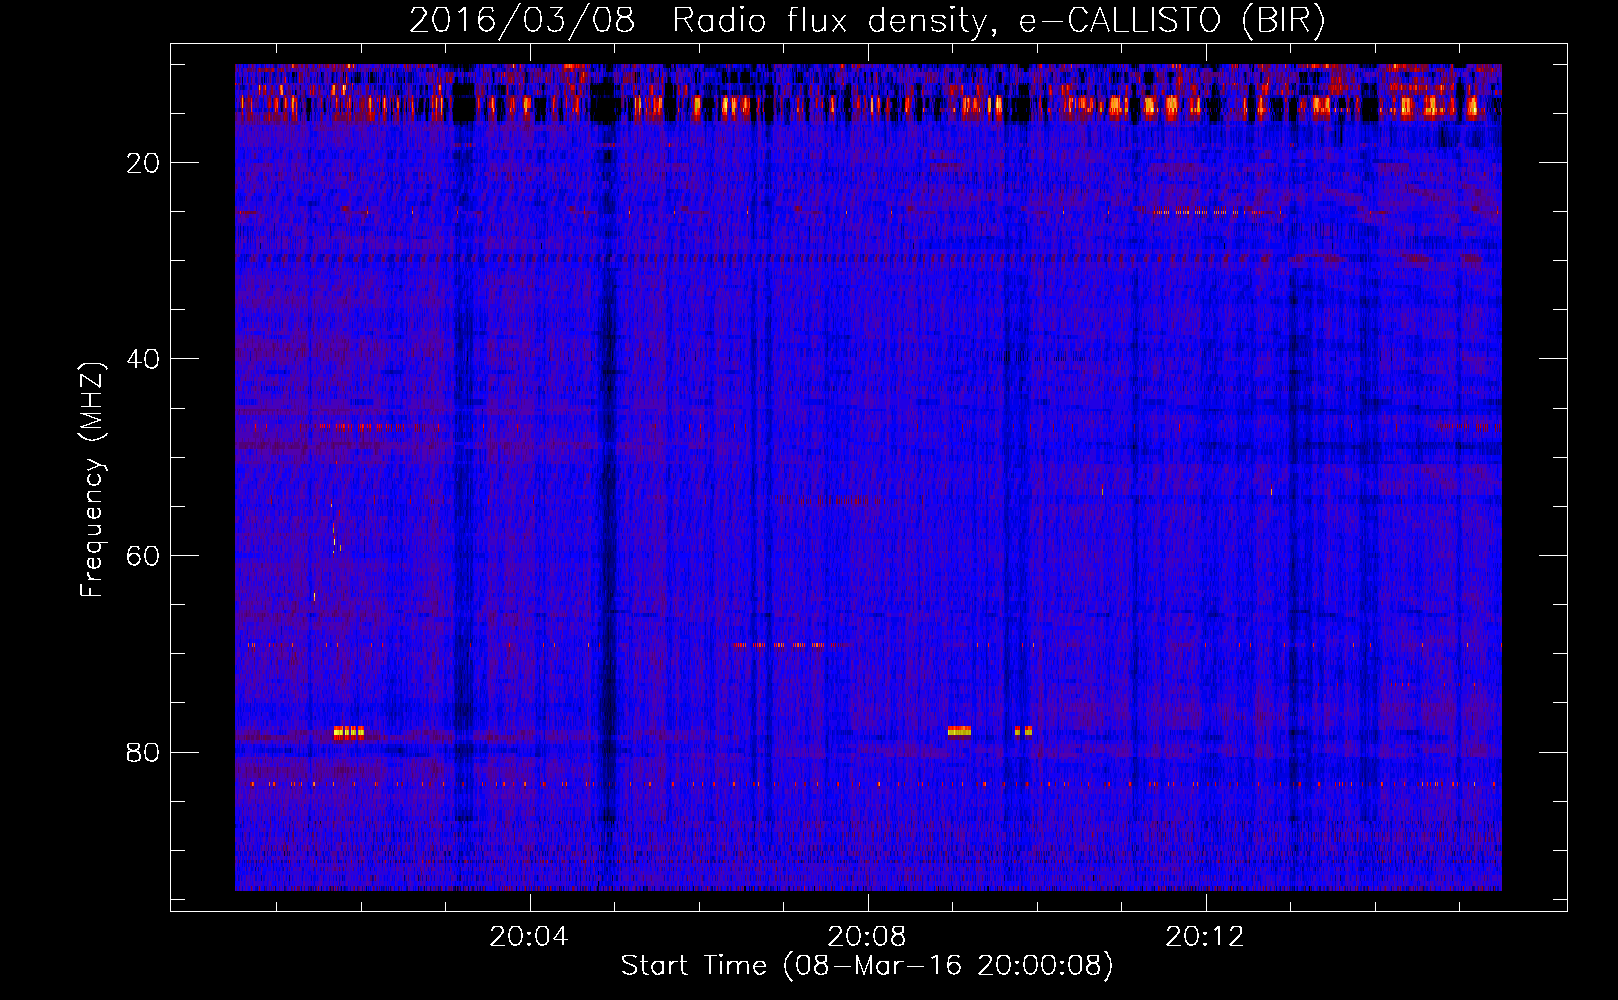Click the '20:08' time tick label
This screenshot has width=1618, height=1000.
coord(867,937)
